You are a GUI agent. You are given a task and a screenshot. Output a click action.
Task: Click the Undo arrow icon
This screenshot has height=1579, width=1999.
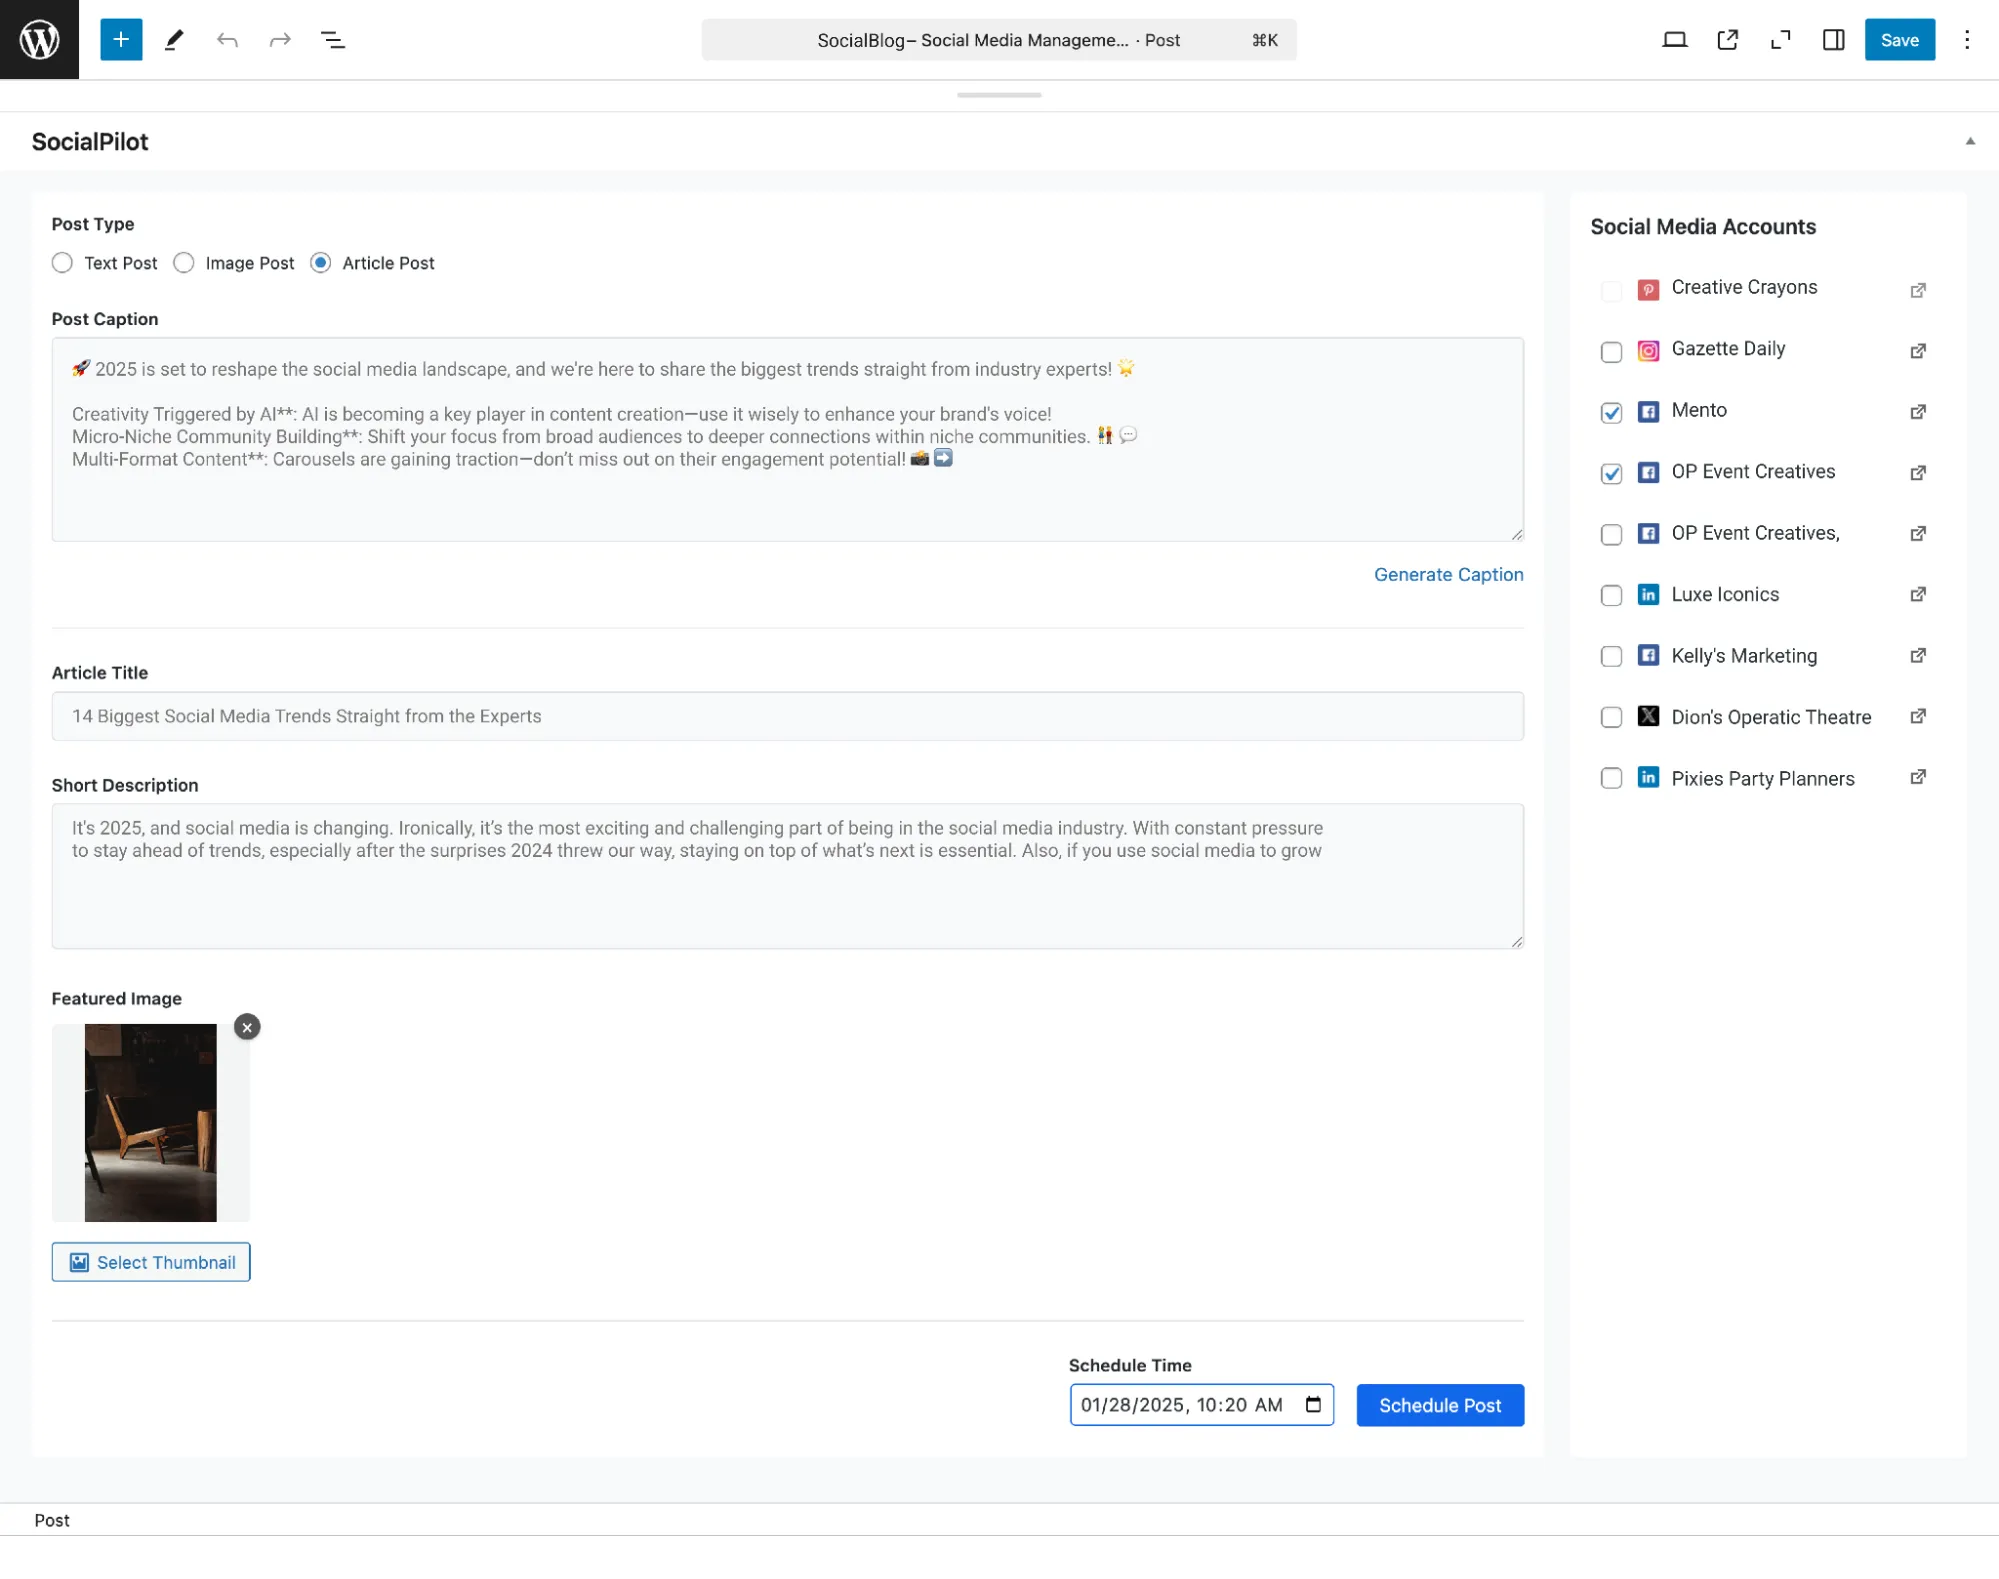(227, 40)
